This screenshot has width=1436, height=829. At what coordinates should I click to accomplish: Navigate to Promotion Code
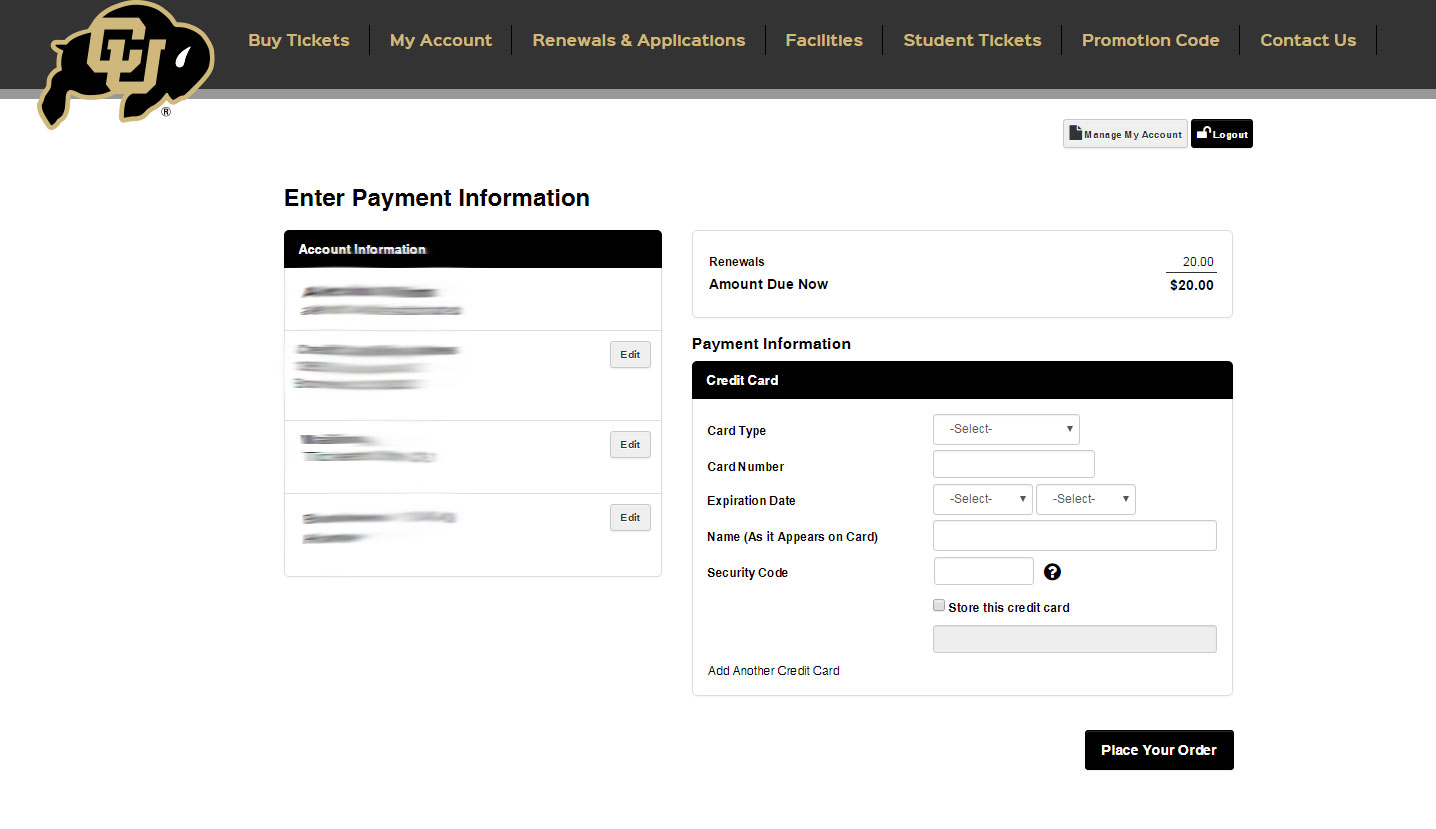pyautogui.click(x=1150, y=40)
